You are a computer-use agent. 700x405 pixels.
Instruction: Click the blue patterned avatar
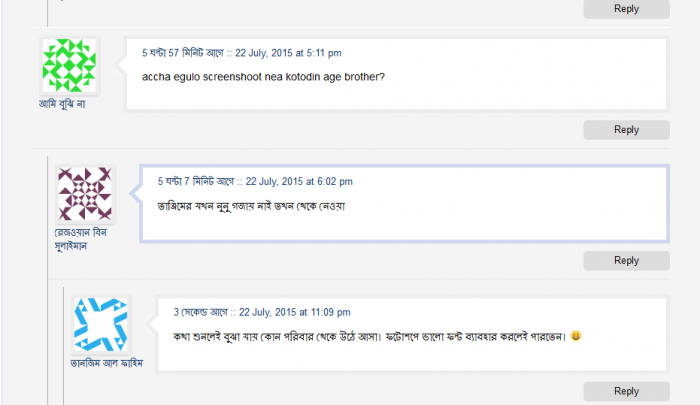click(x=101, y=324)
